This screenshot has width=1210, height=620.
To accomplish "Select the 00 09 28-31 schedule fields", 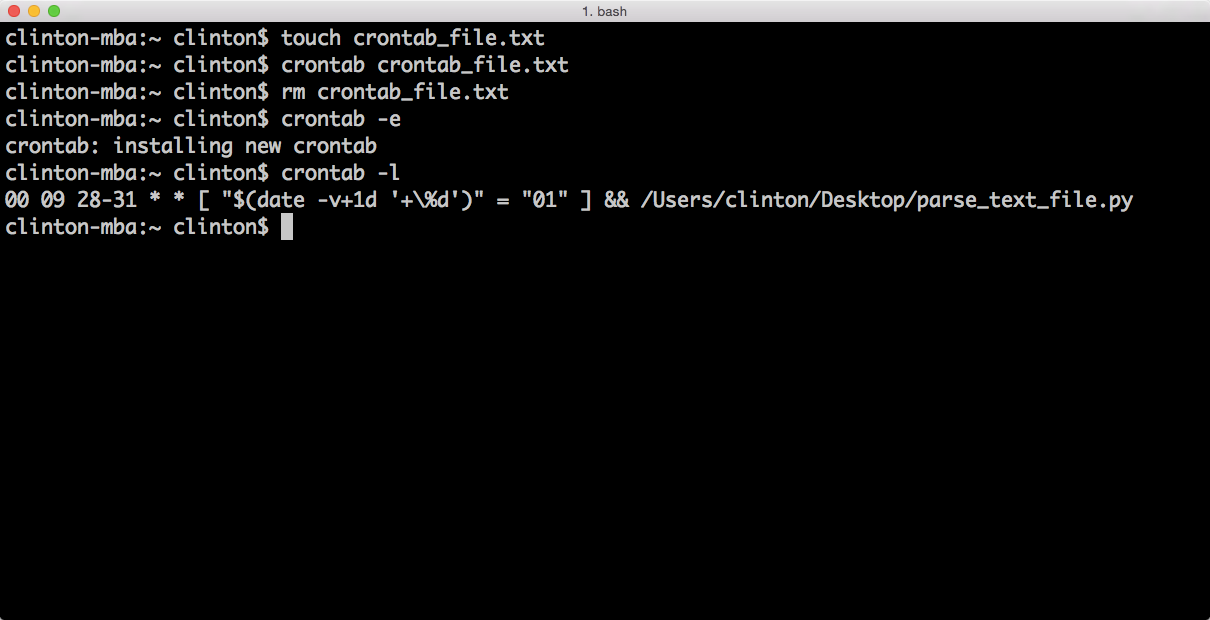I will pyautogui.click(x=70, y=199).
